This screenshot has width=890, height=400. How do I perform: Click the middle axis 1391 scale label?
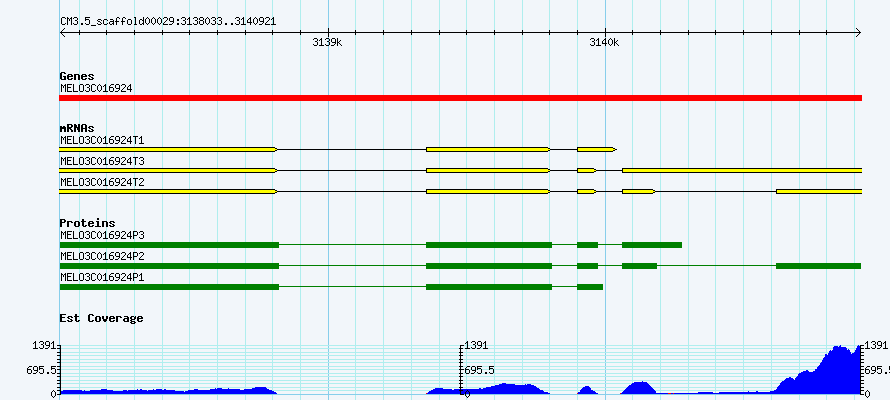coord(476,345)
